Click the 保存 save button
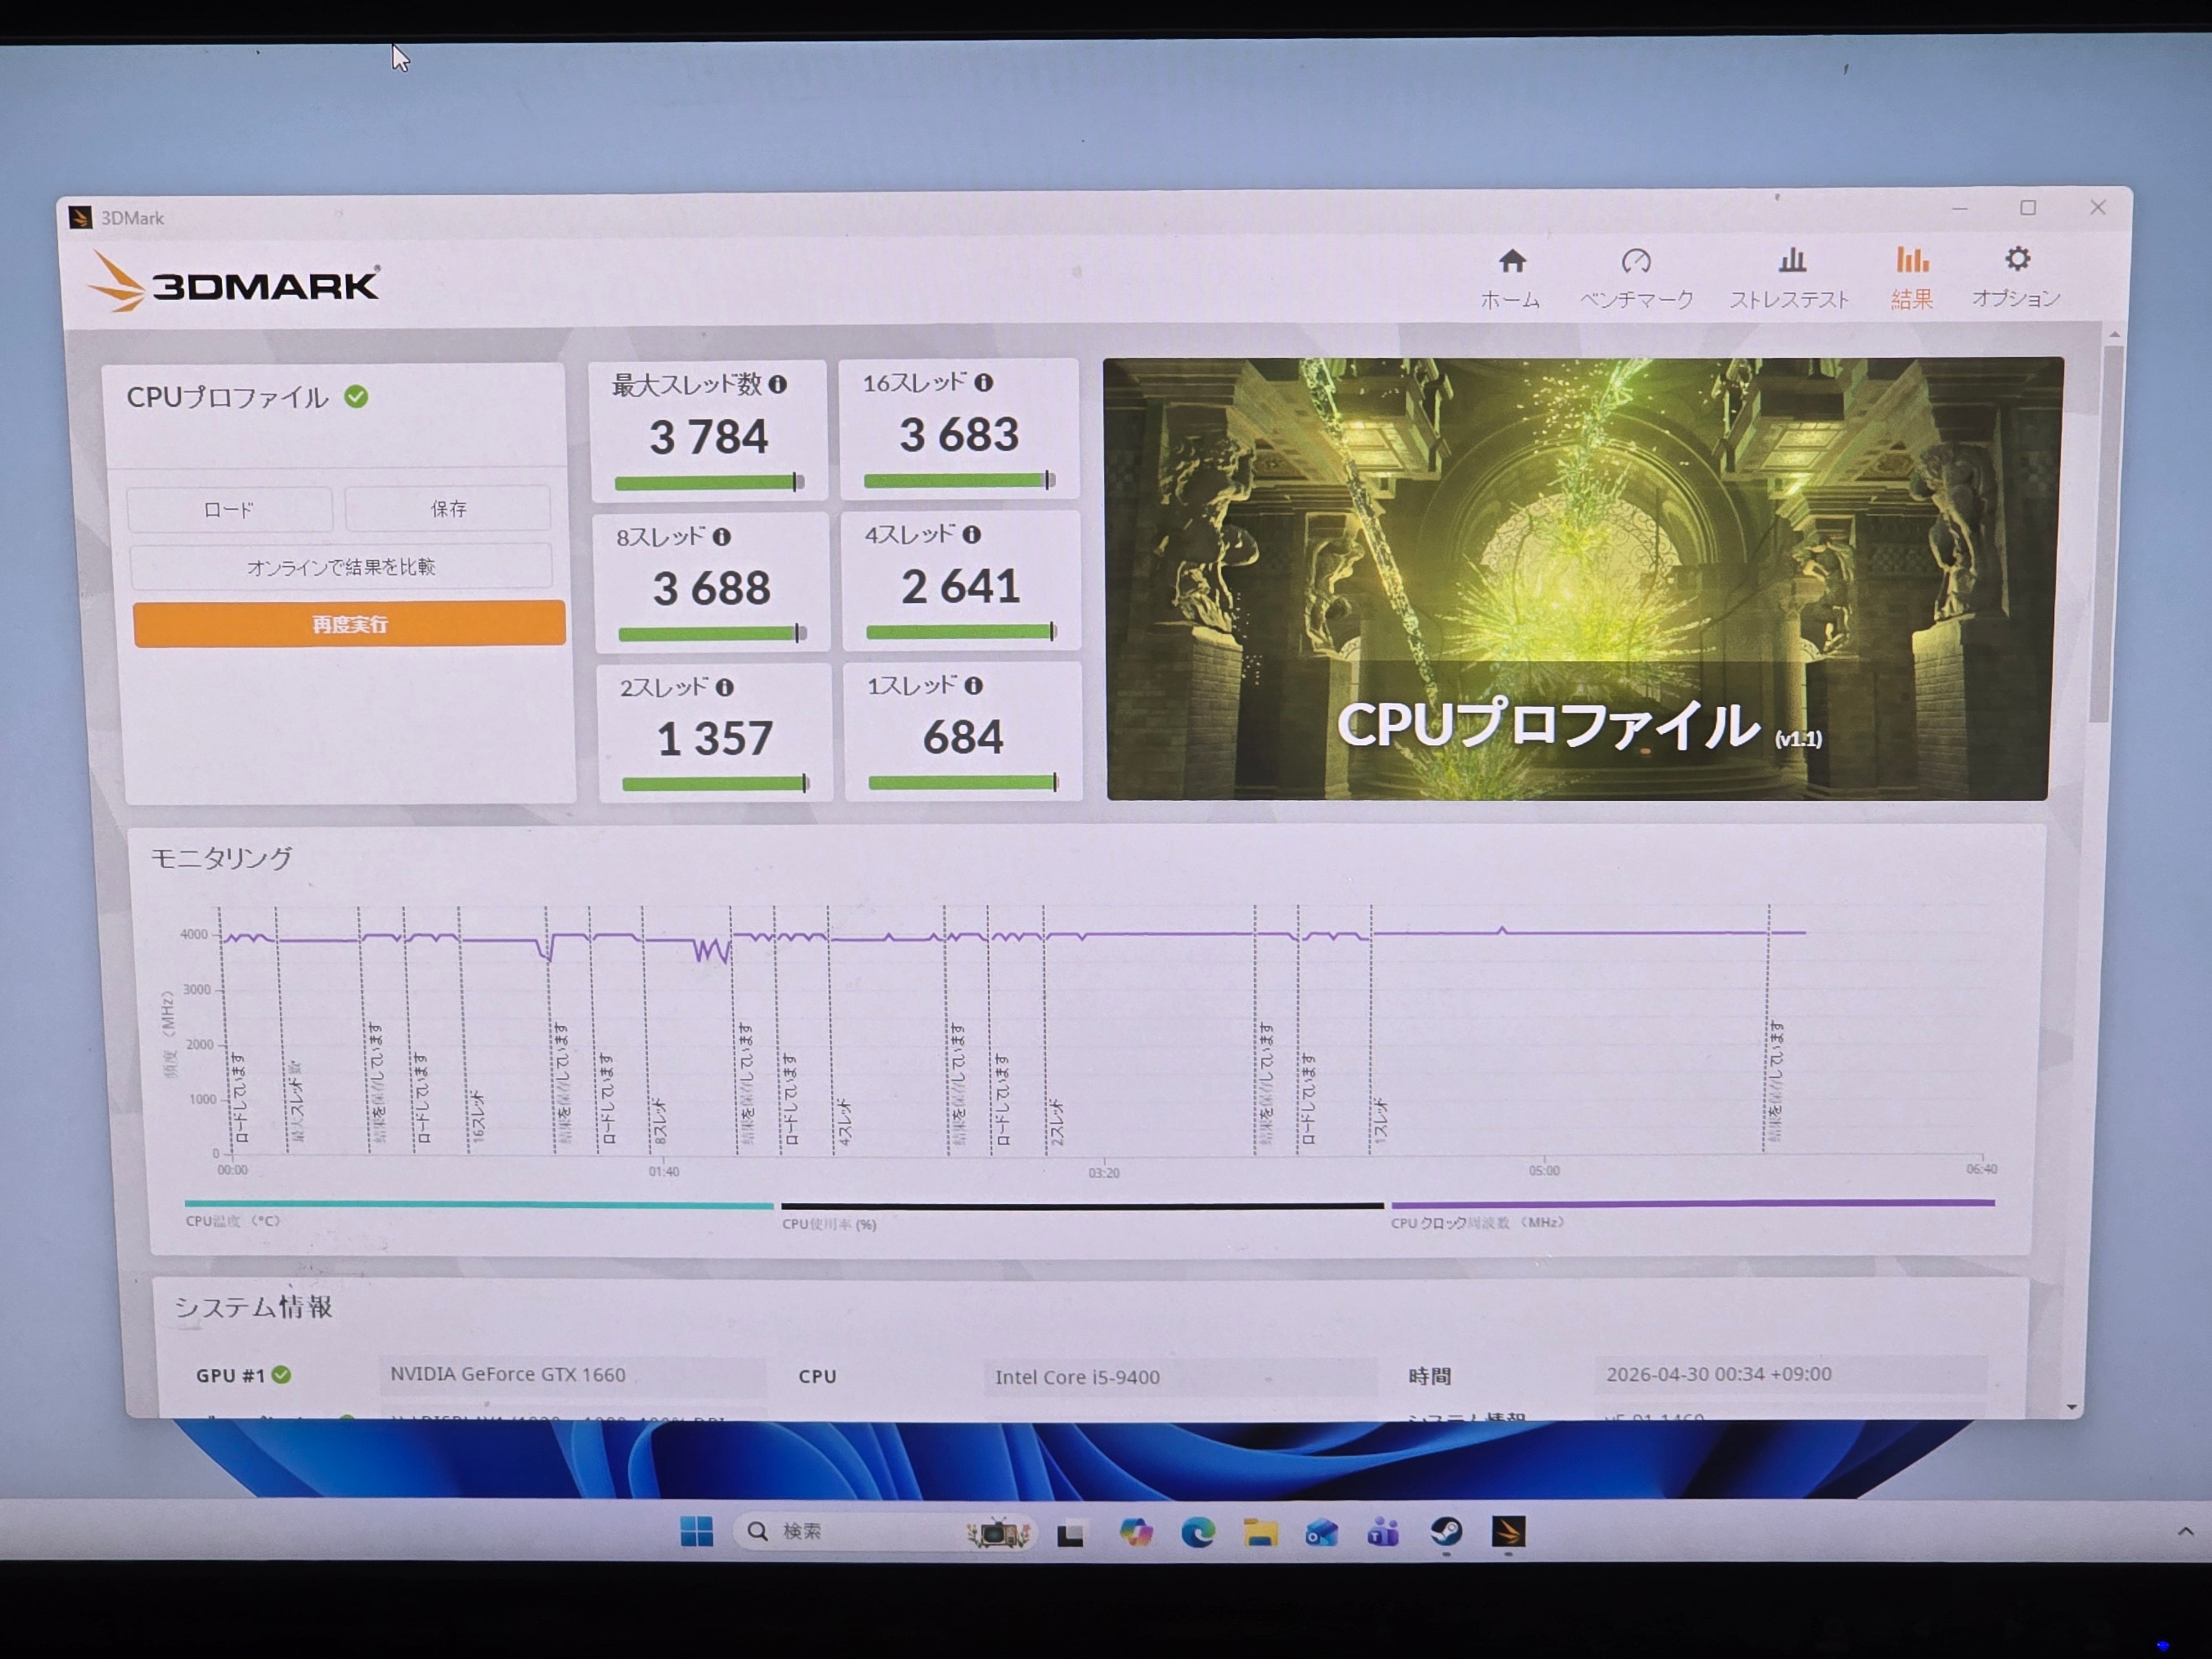The width and height of the screenshot is (2212, 1659). (x=448, y=509)
